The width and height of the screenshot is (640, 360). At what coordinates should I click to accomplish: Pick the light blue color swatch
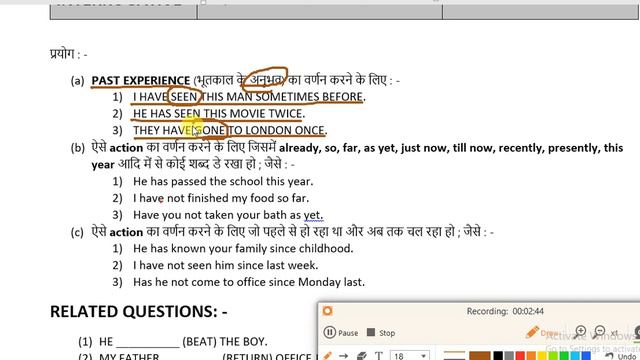(575, 356)
